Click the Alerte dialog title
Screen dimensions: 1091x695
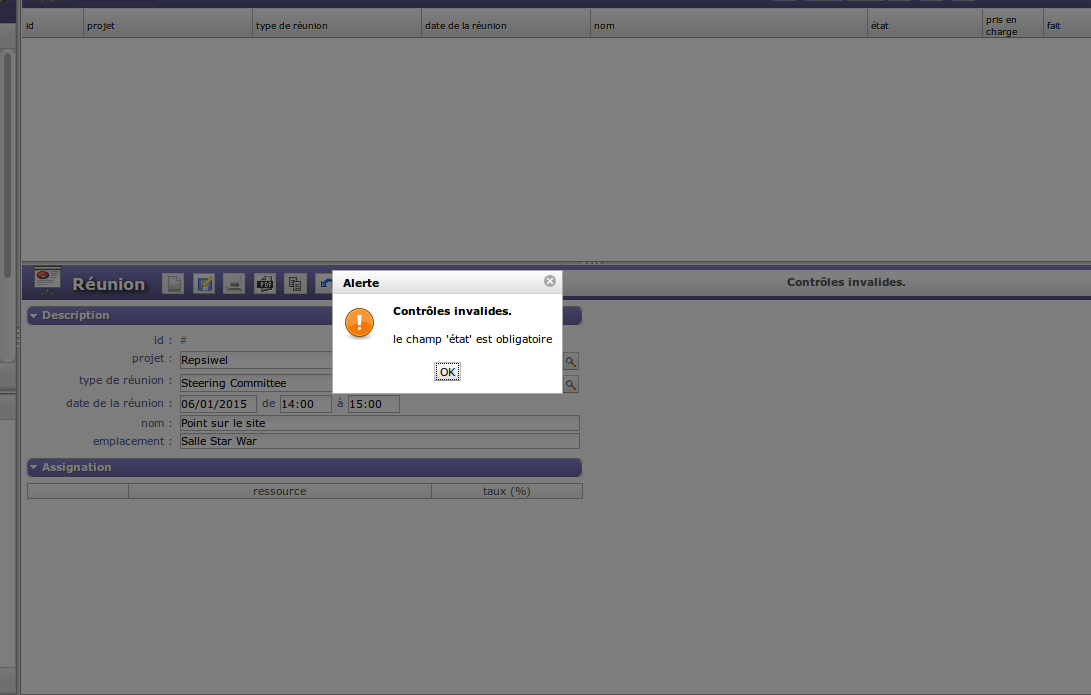click(x=361, y=283)
